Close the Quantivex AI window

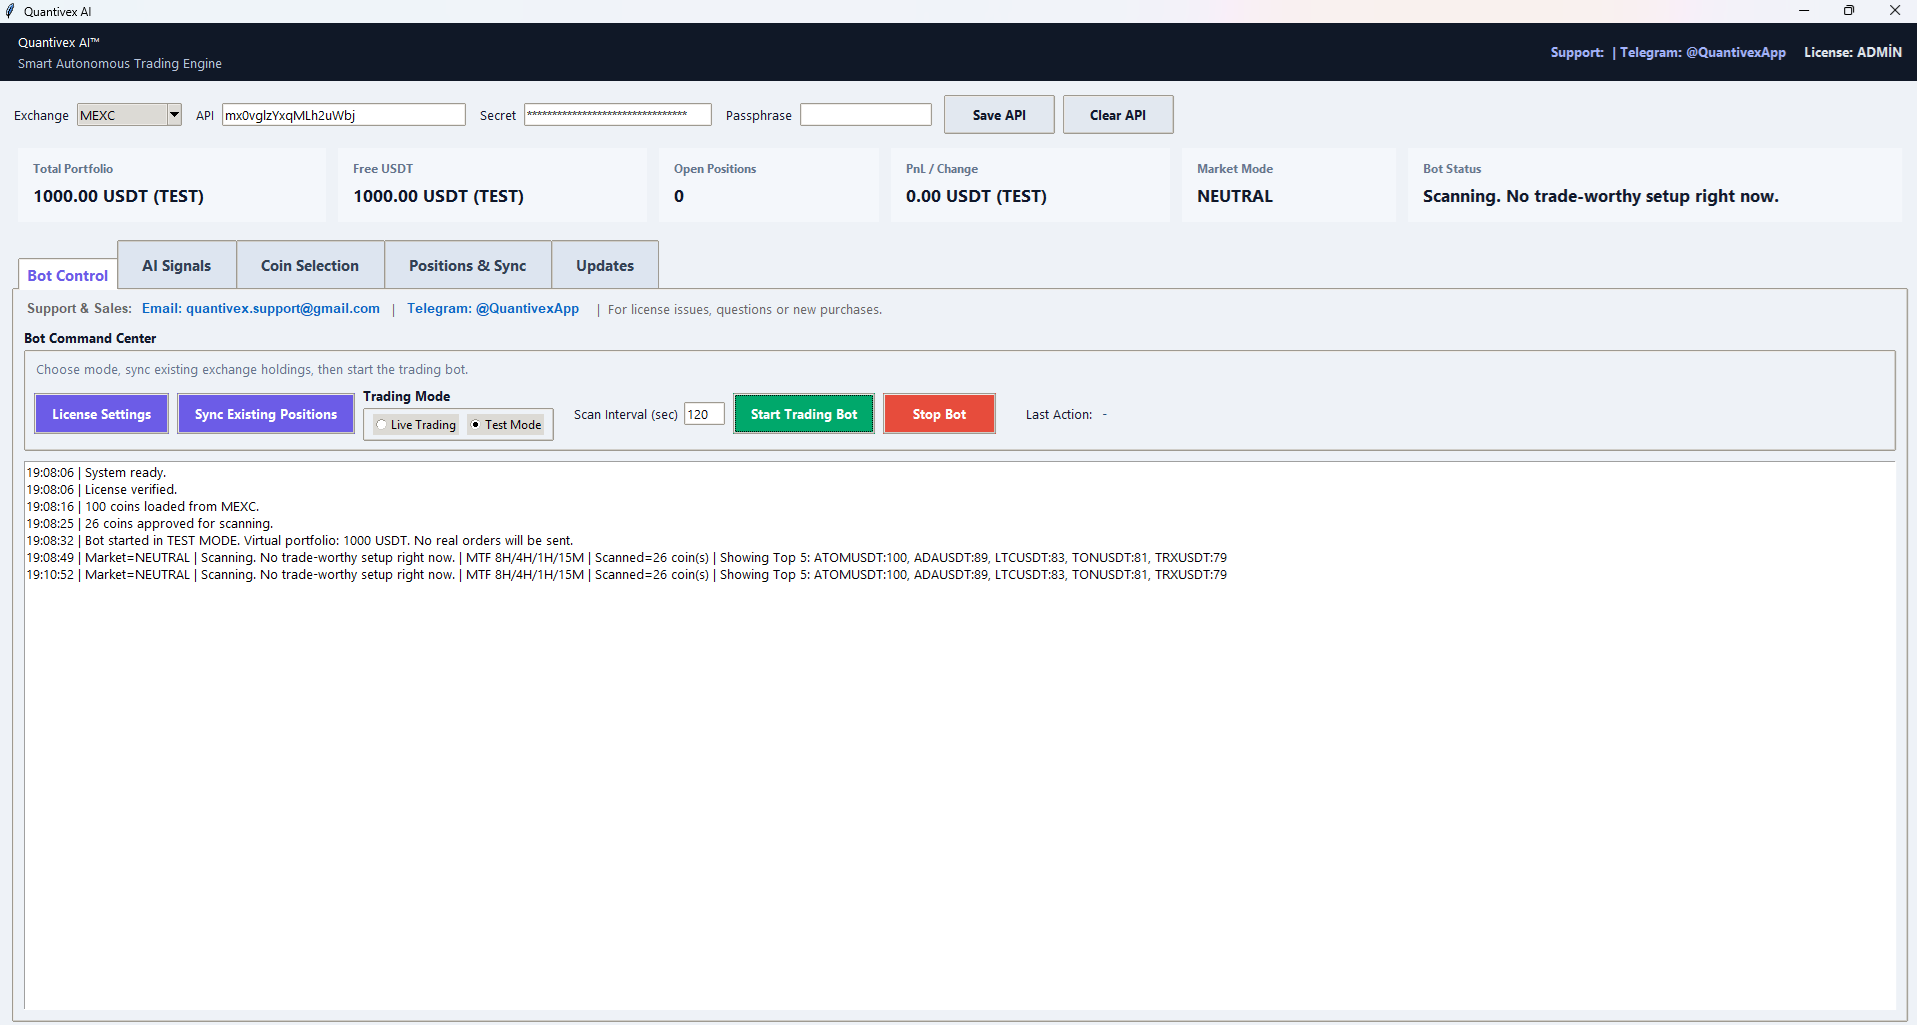click(x=1894, y=11)
